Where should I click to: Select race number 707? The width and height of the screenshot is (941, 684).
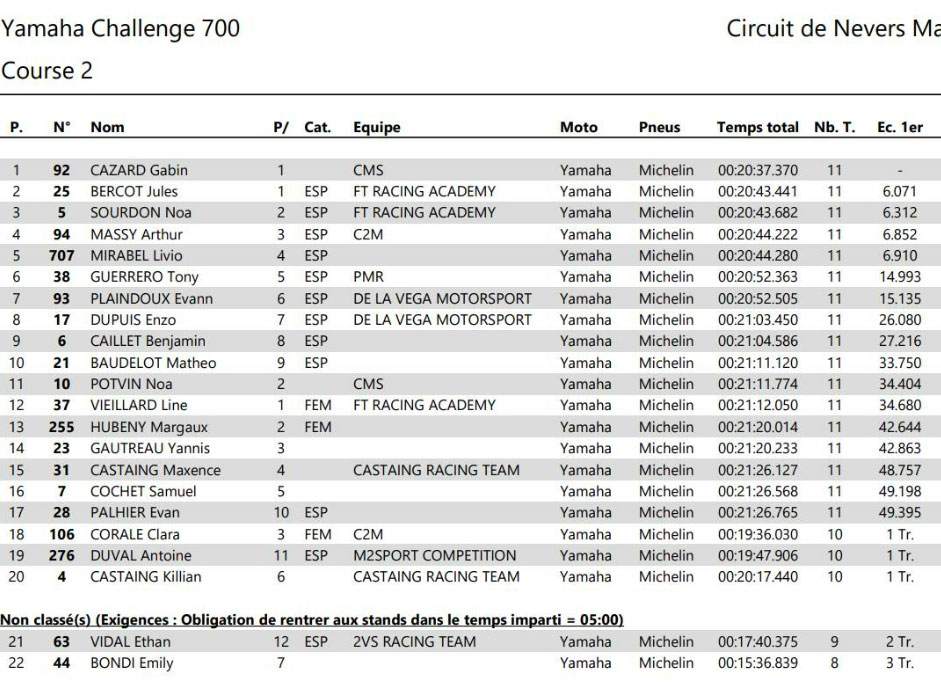click(61, 255)
